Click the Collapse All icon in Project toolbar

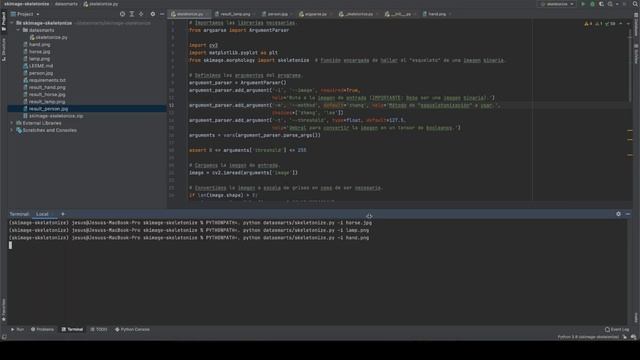[x=141, y=14]
